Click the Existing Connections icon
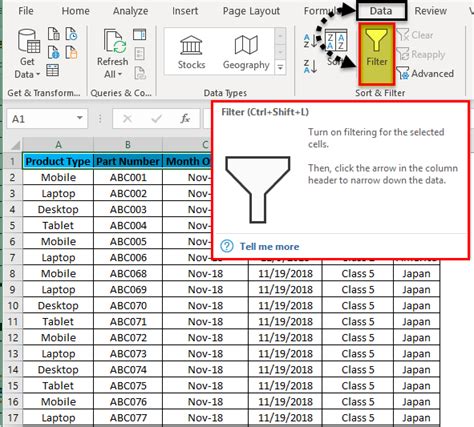This screenshot has height=427, width=474. (x=71, y=52)
